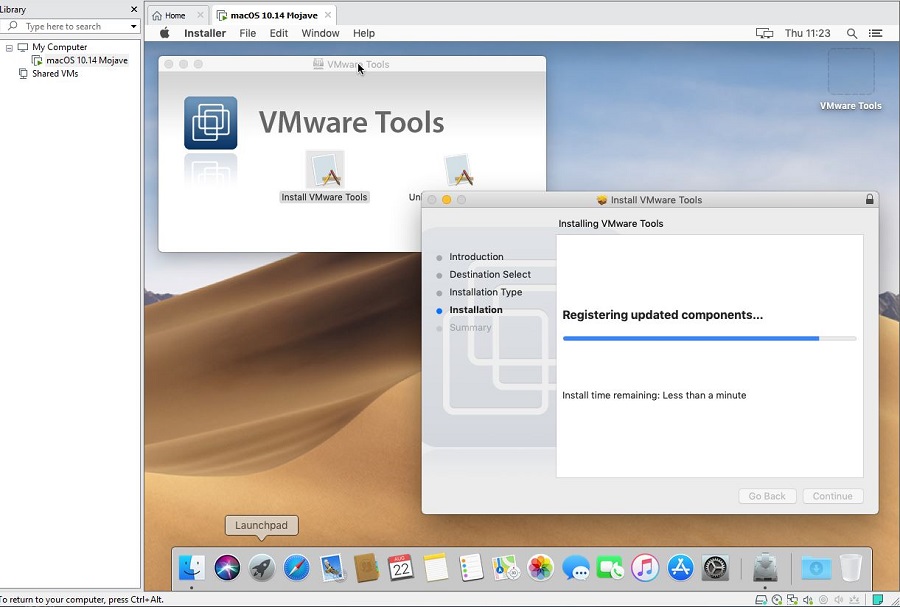This screenshot has width=900, height=607.
Task: Open the Maps app in Dock
Action: [506, 568]
